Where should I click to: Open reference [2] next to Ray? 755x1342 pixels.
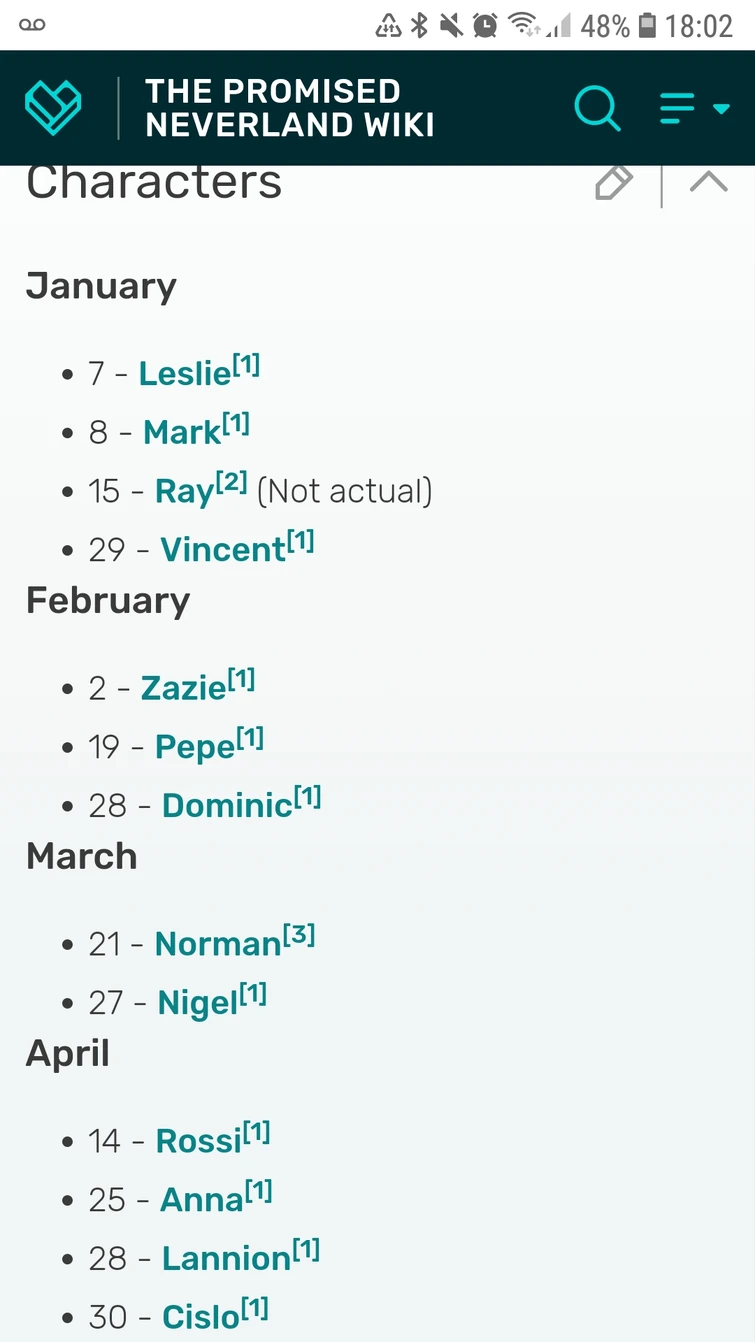231,482
